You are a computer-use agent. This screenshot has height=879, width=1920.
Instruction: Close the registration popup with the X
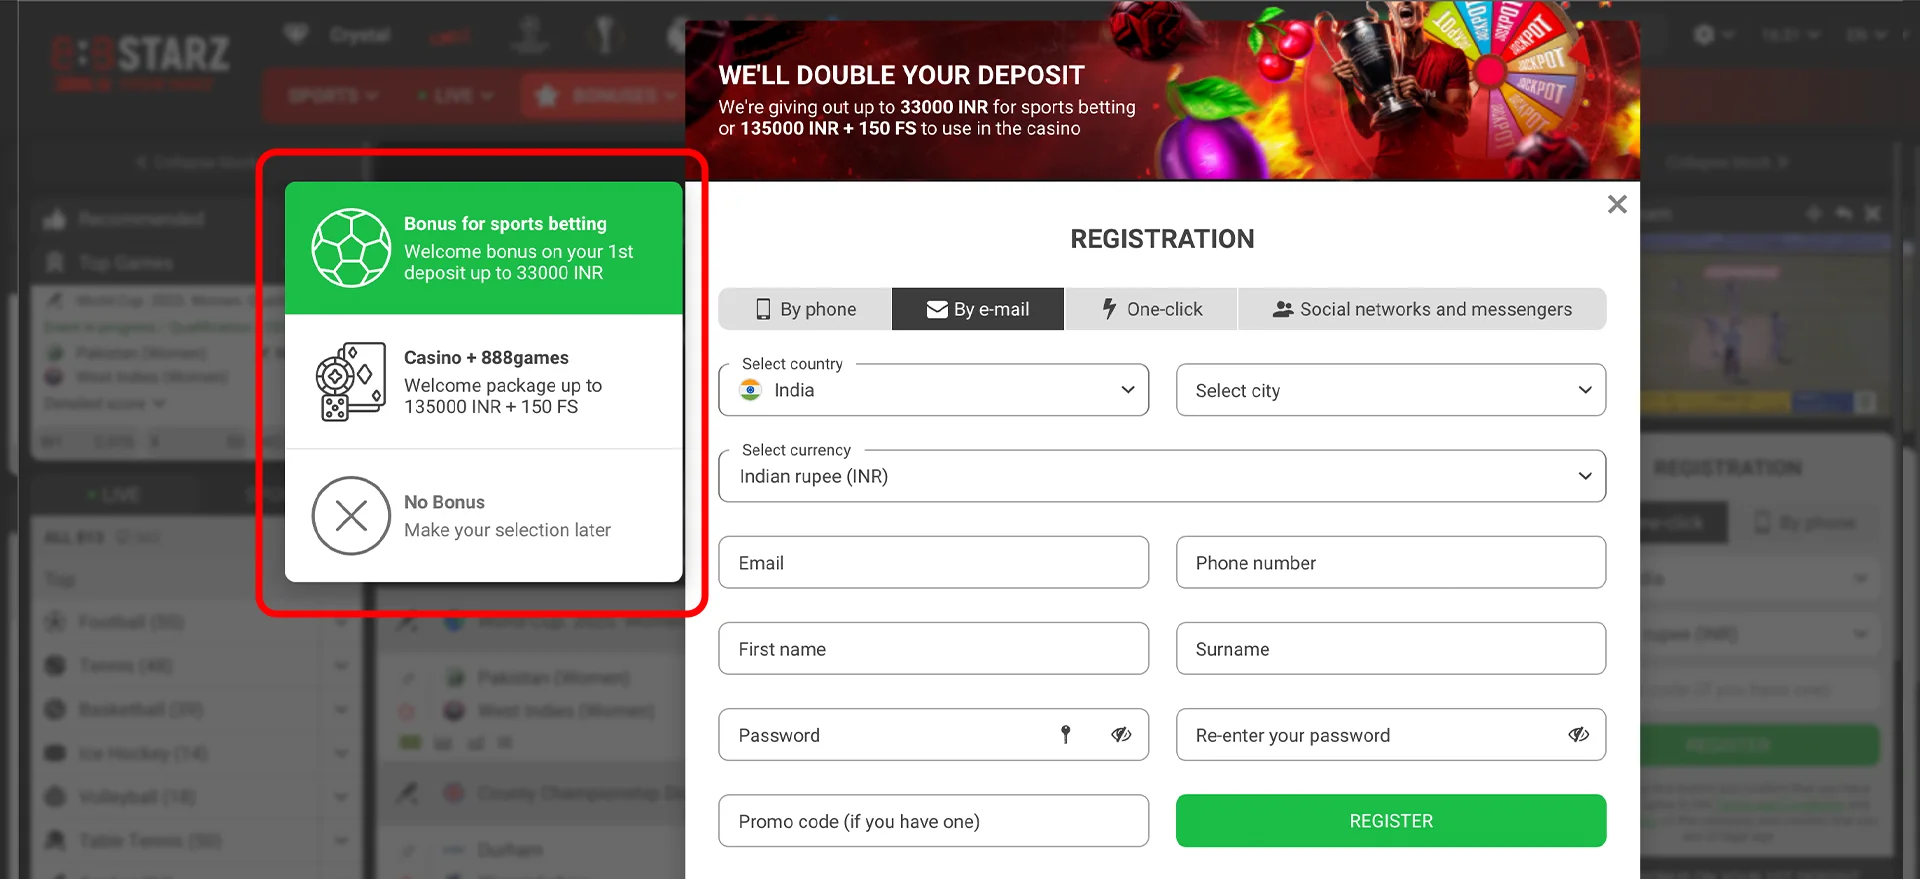[1617, 204]
